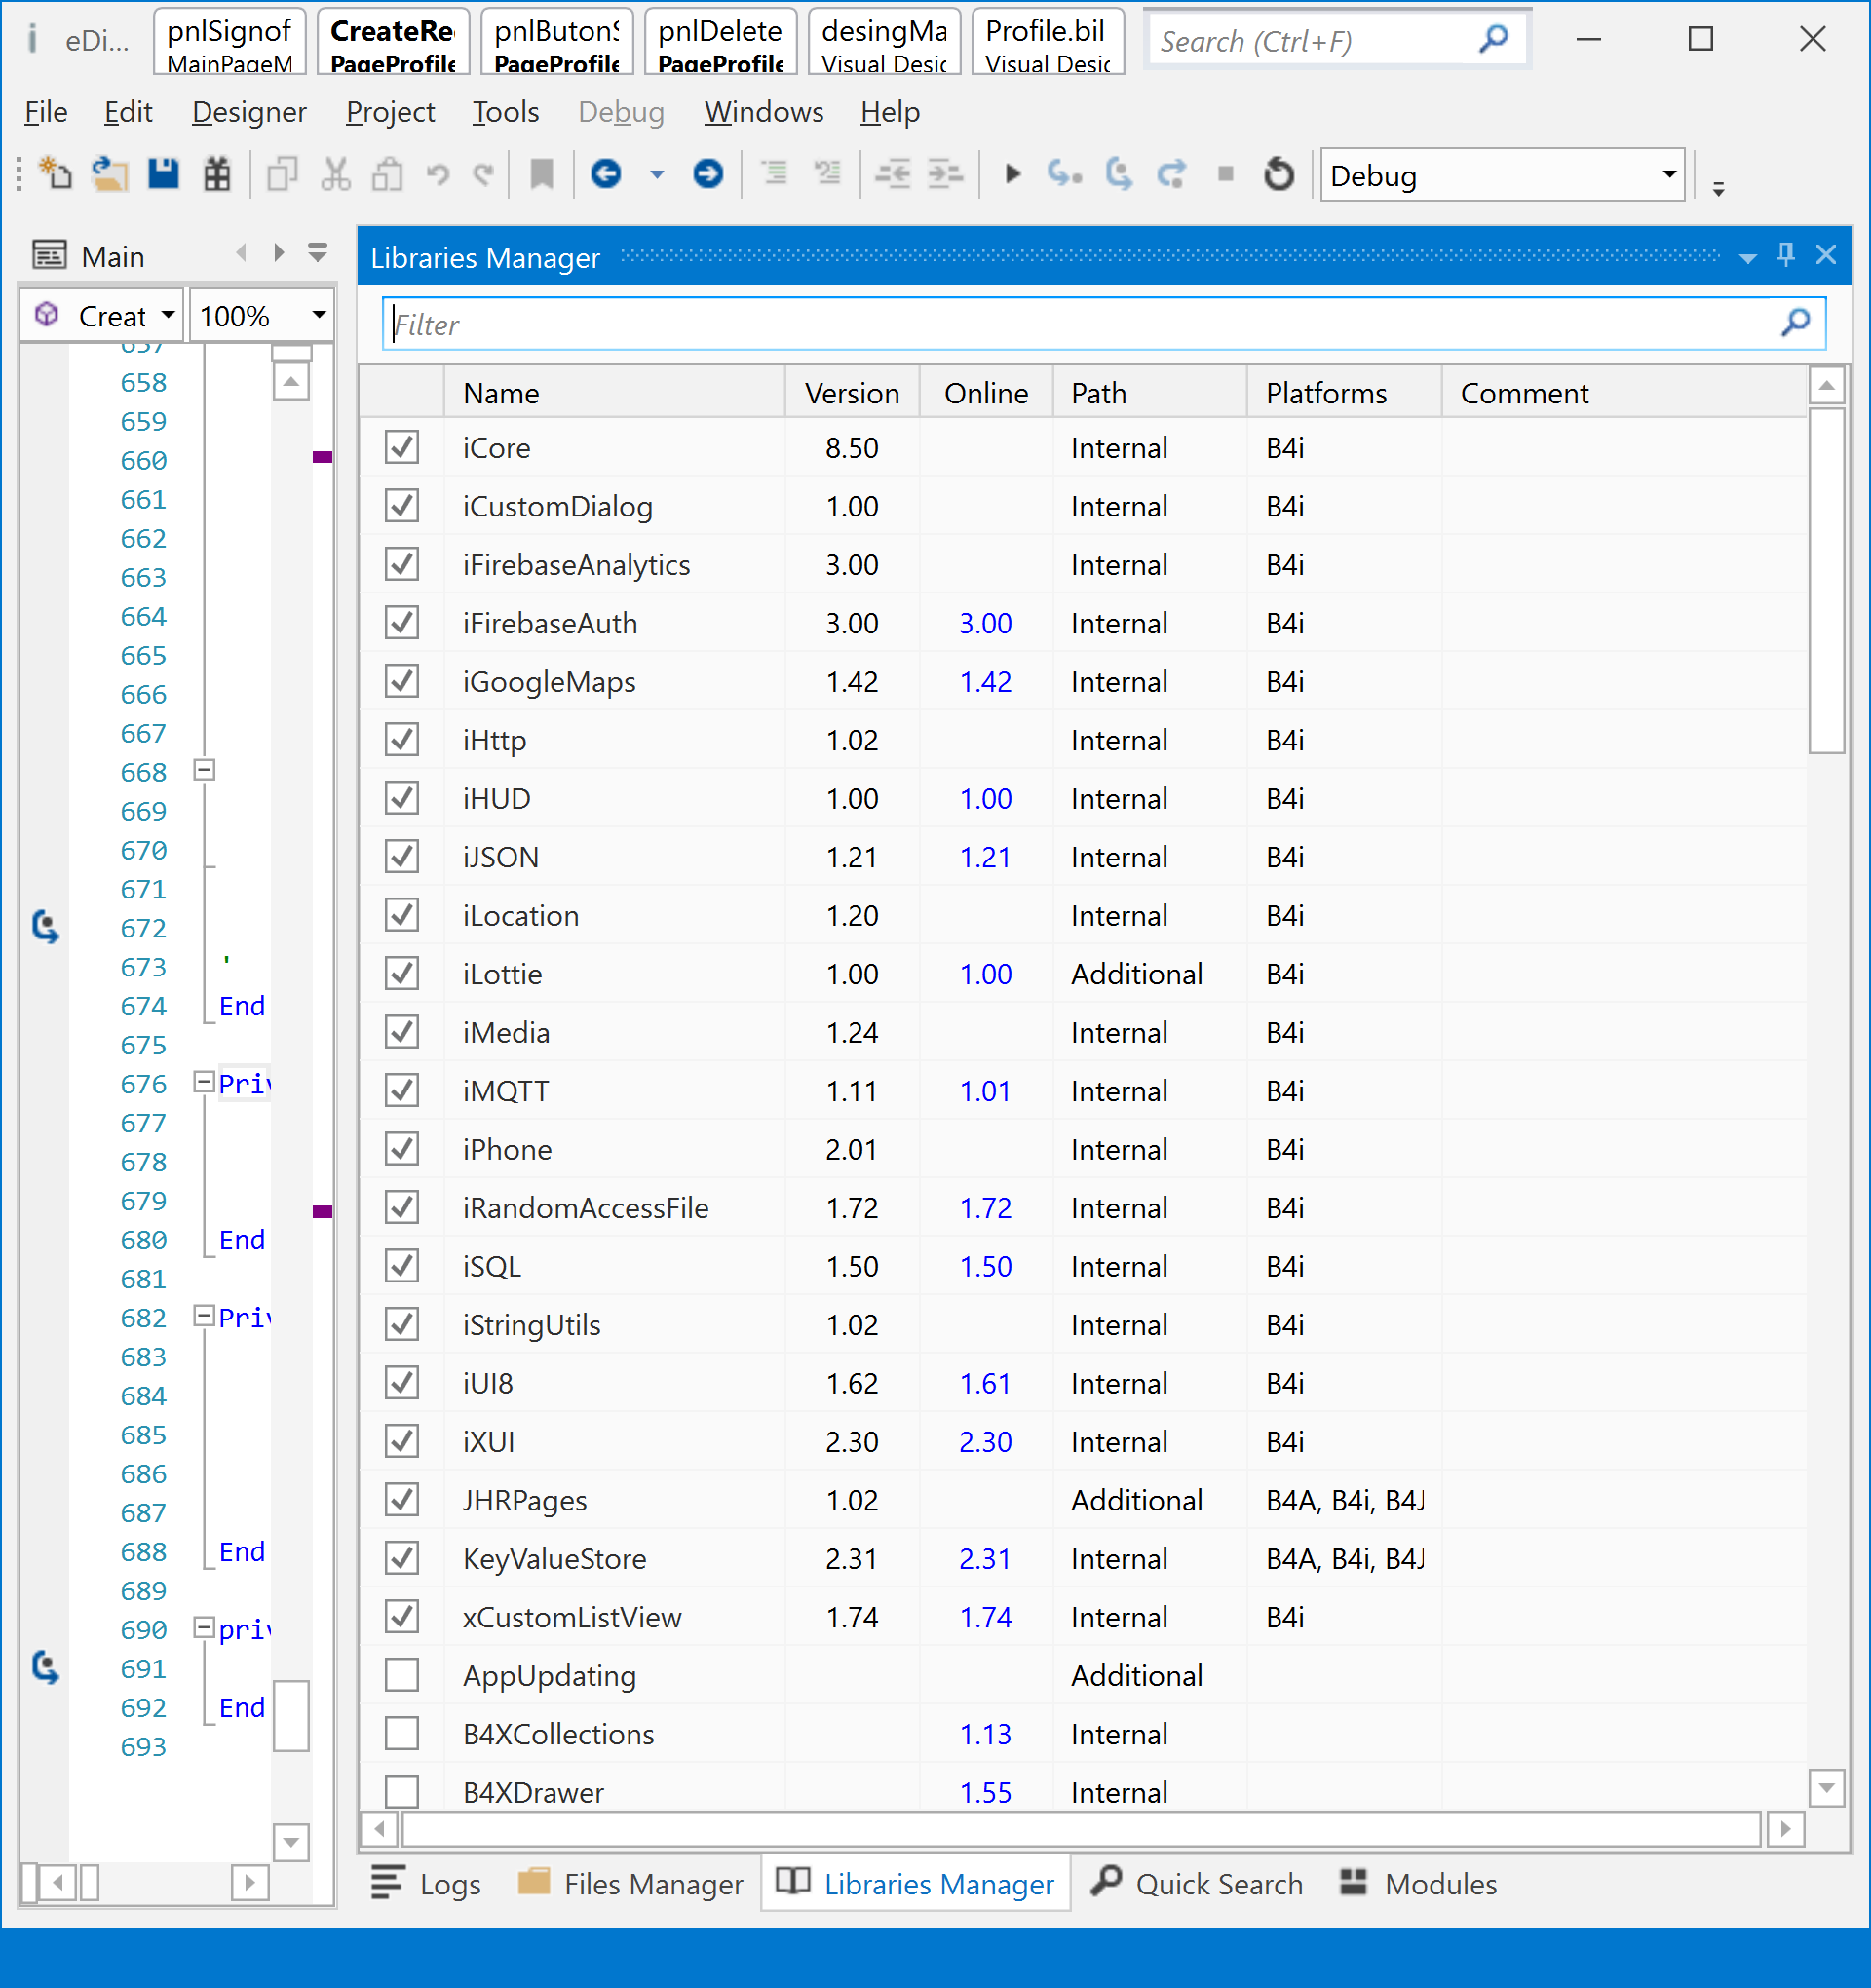Click the Open project folder icon
The image size is (1871, 1988).
109,174
